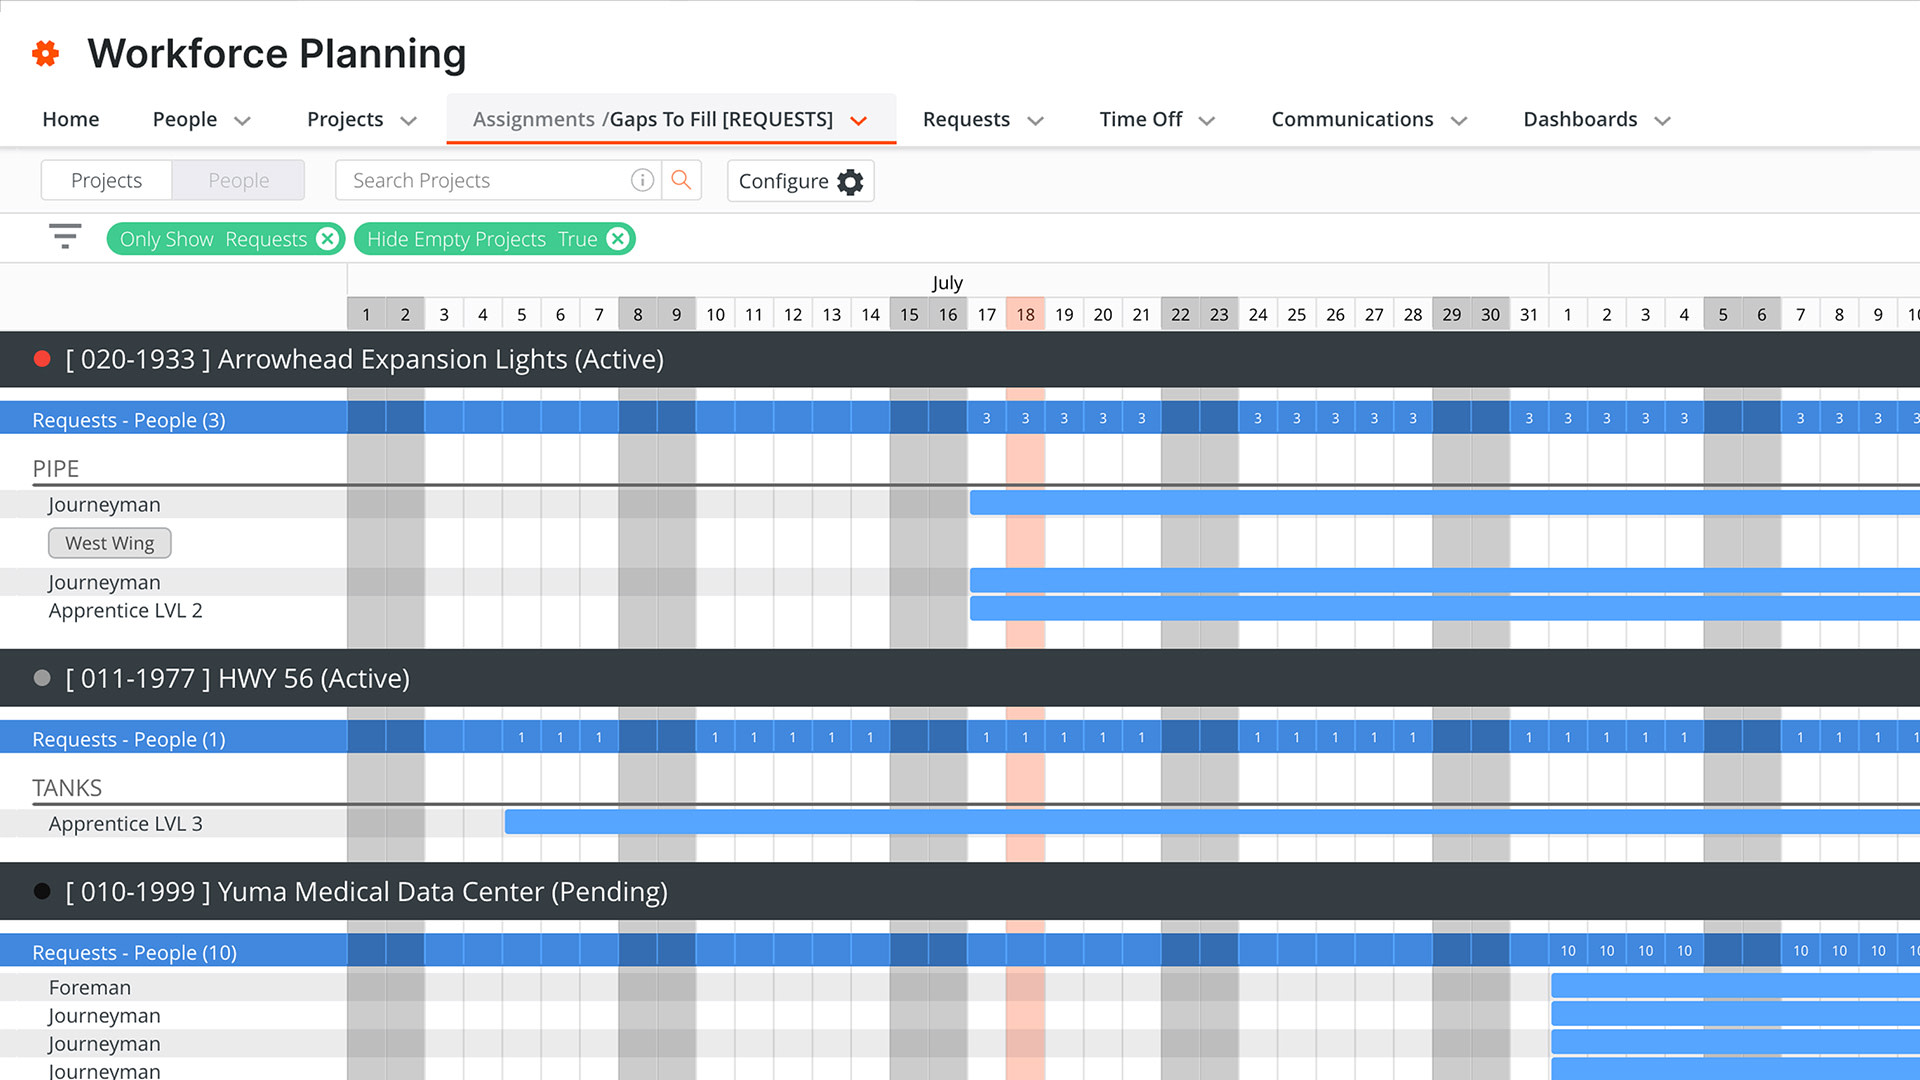Click the red status dot on Arrowhead Expansion Lights
Image resolution: width=1920 pixels, height=1080 pixels.
coord(41,358)
